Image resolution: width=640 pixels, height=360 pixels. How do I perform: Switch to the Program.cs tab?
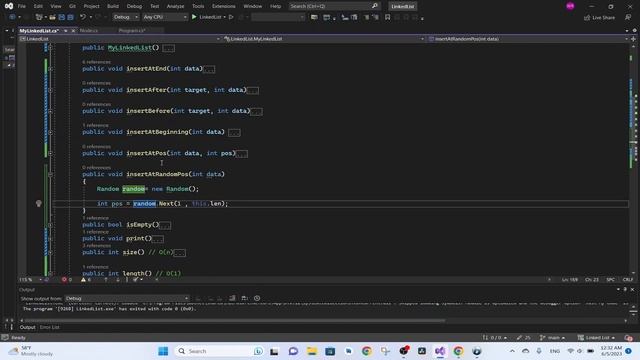132,31
